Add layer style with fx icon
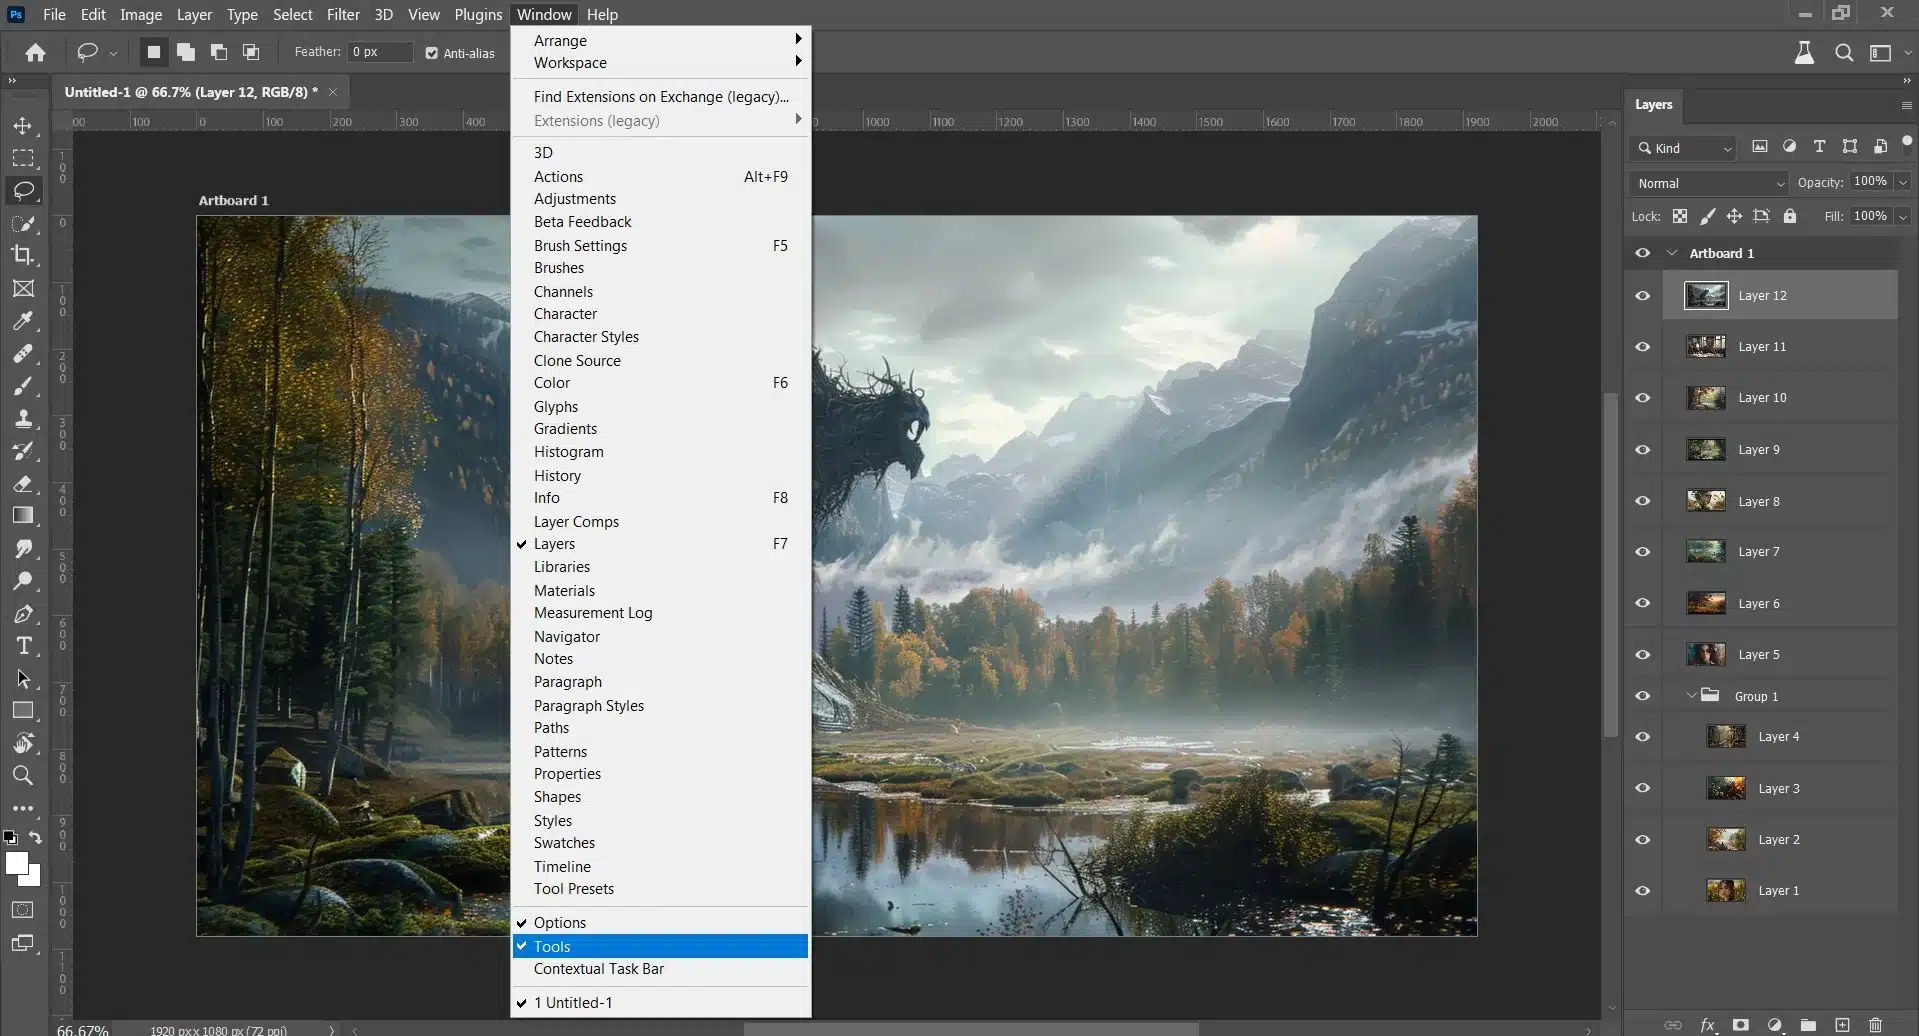 tap(1708, 1025)
